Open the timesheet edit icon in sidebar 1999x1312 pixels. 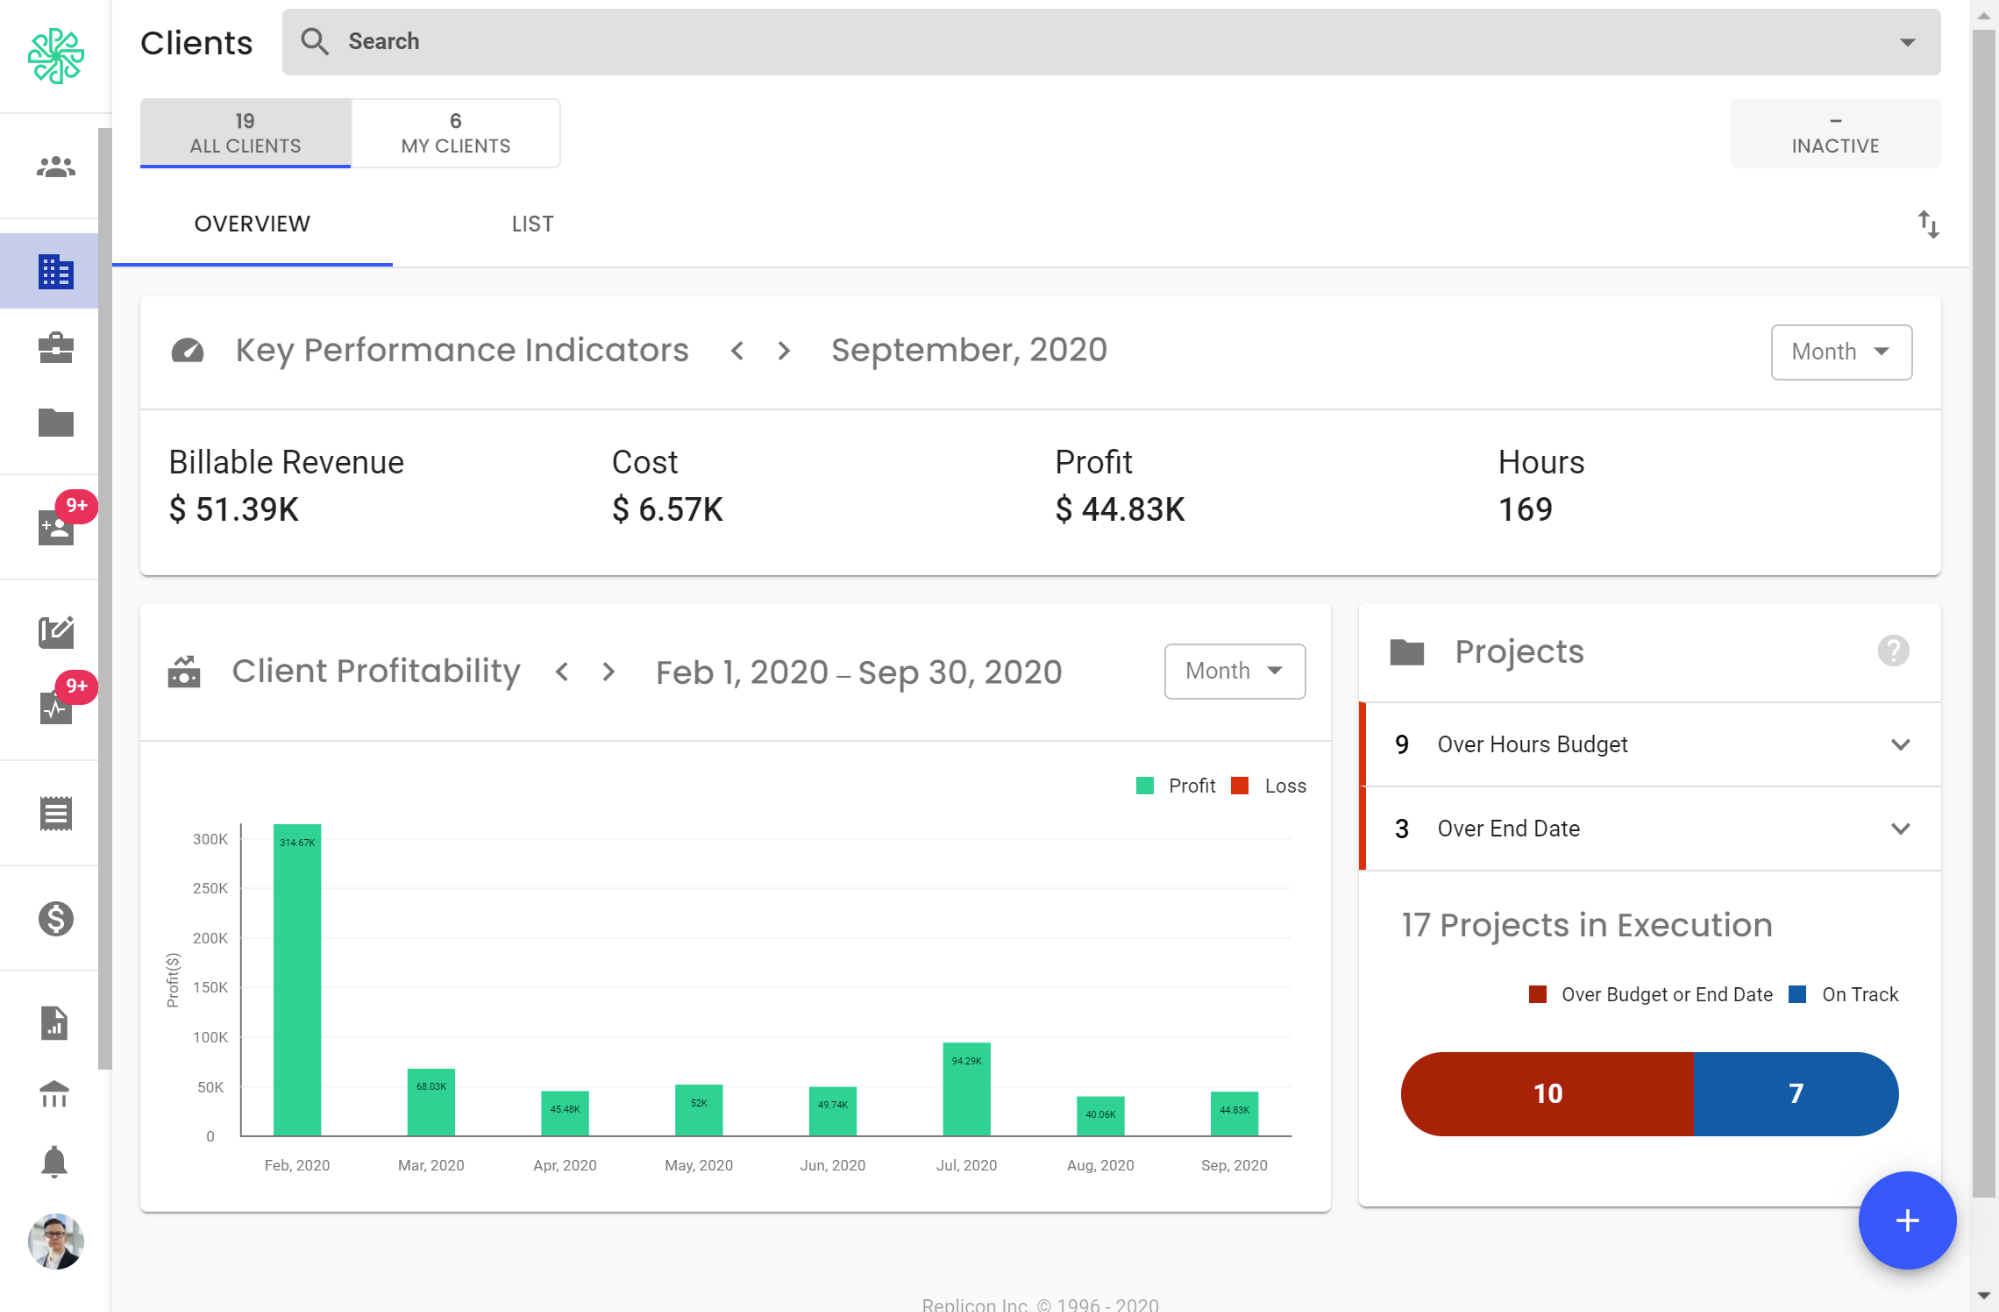(x=55, y=631)
